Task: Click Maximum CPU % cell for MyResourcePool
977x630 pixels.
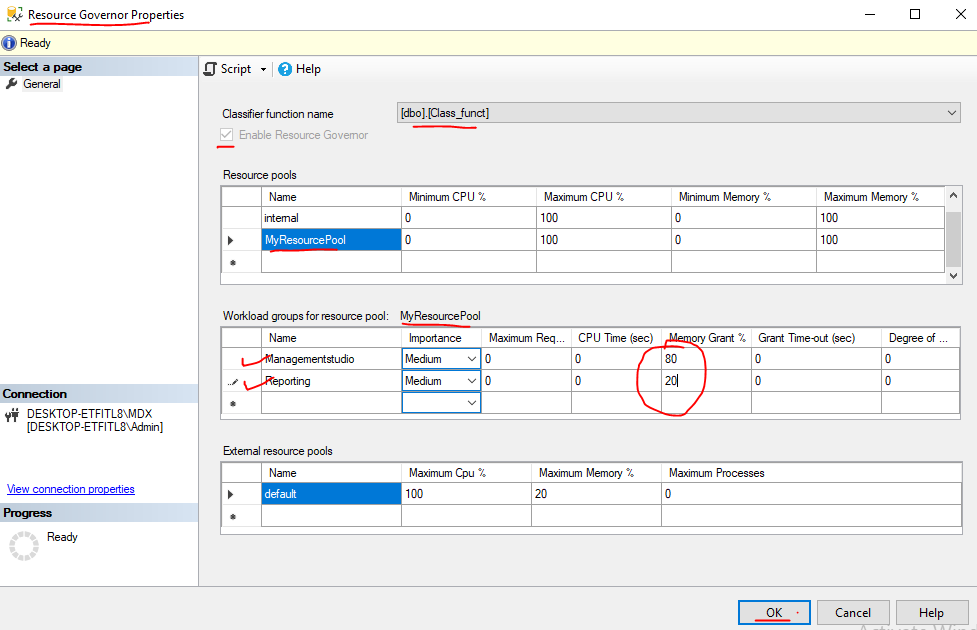Action: point(604,240)
